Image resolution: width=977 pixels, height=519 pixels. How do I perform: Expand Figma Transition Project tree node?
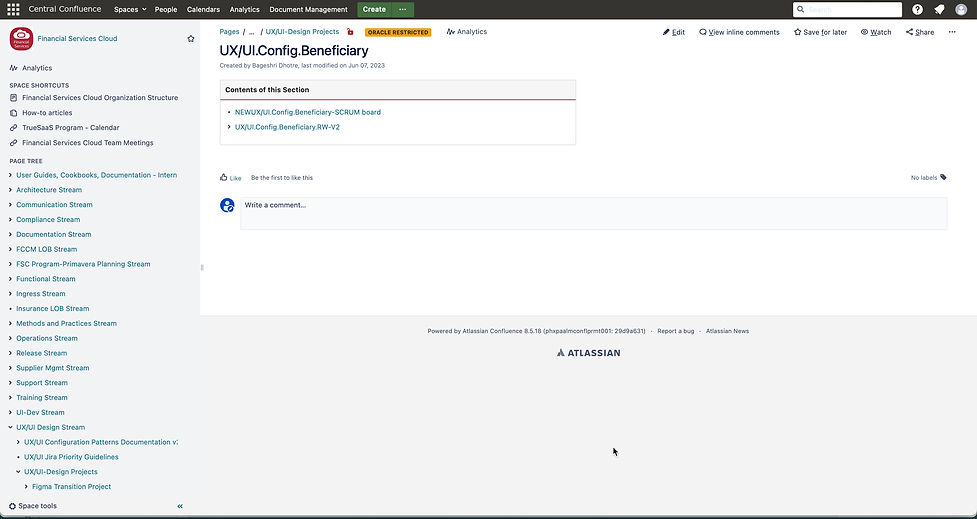click(x=26, y=487)
